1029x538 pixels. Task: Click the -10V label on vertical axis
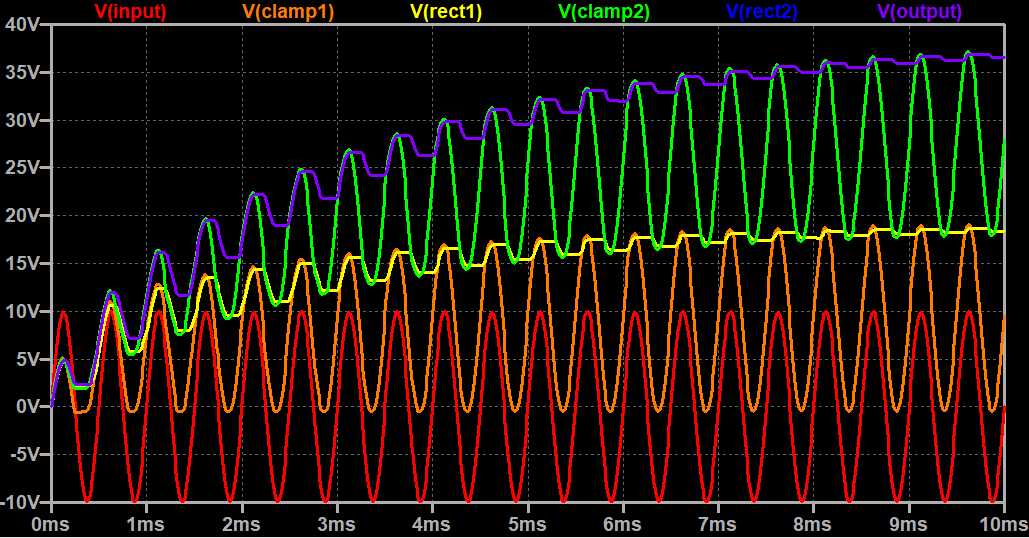pyautogui.click(x=22, y=502)
